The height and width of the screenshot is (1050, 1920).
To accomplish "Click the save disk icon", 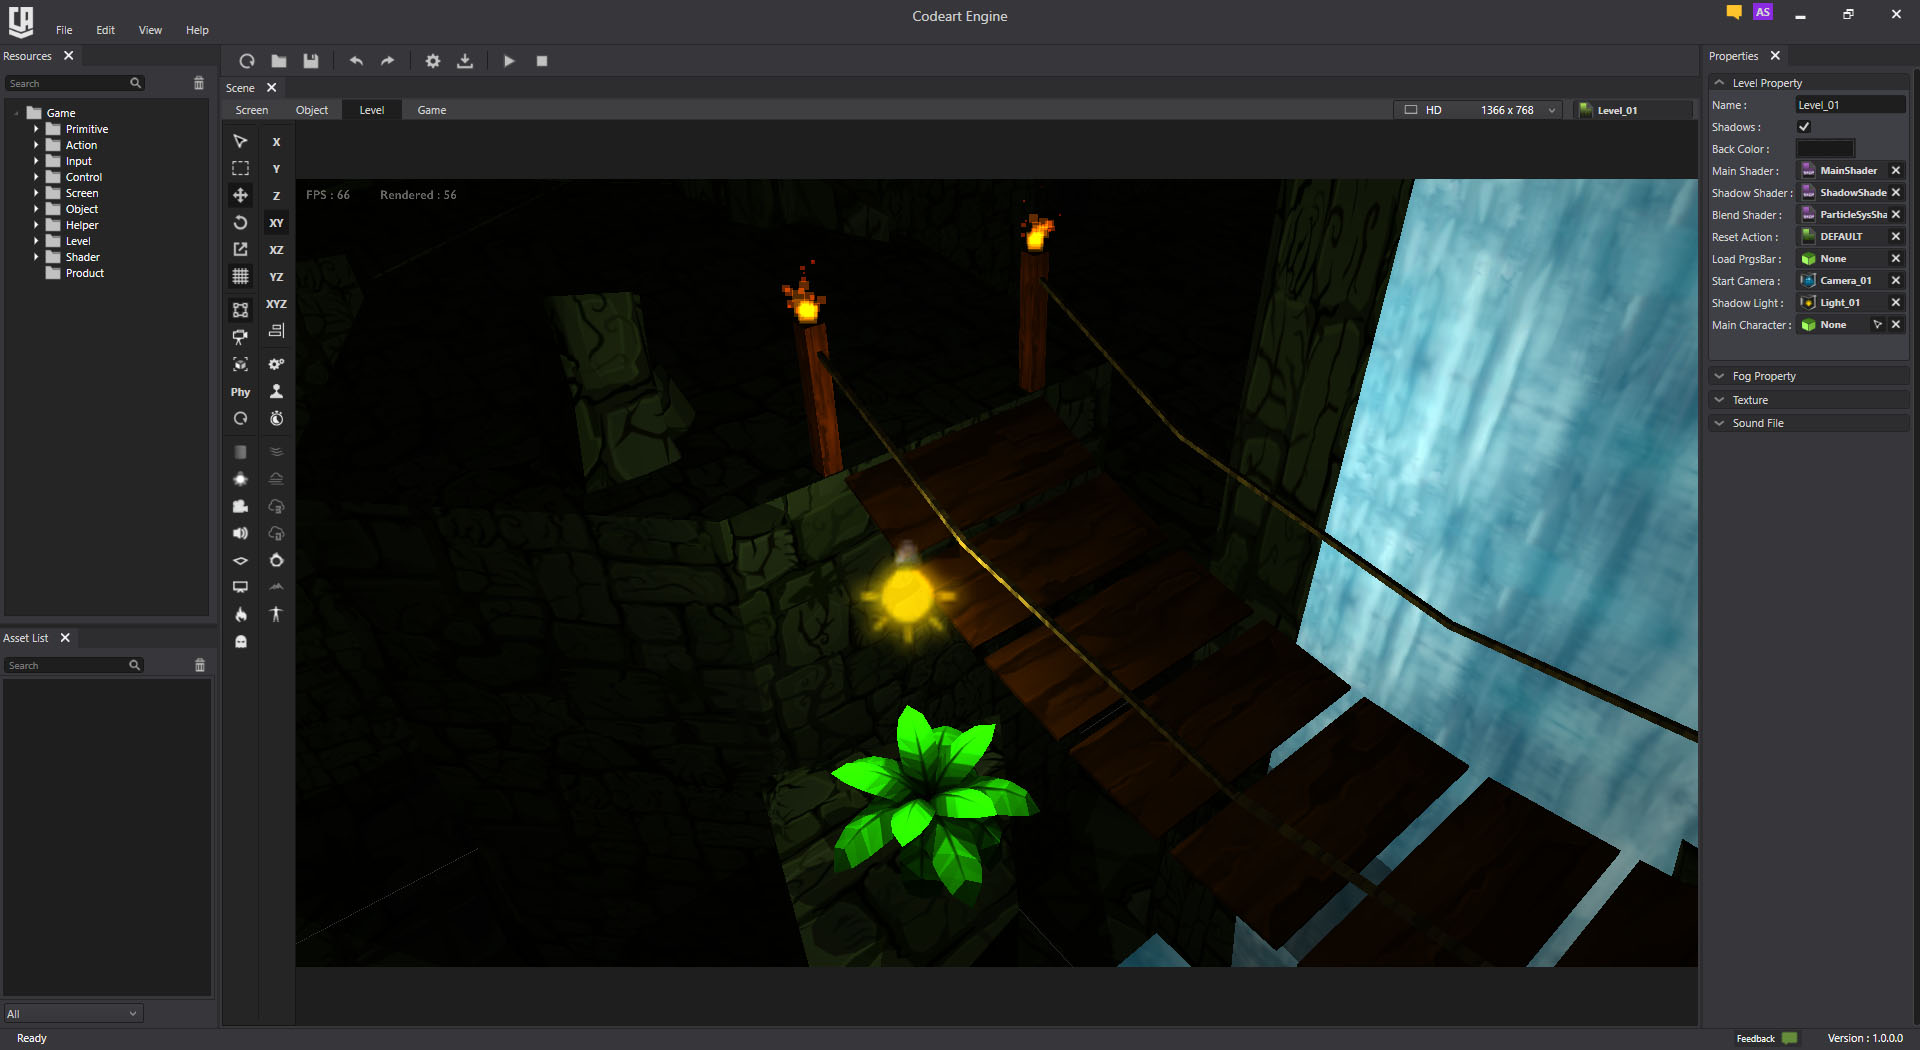I will coord(311,61).
